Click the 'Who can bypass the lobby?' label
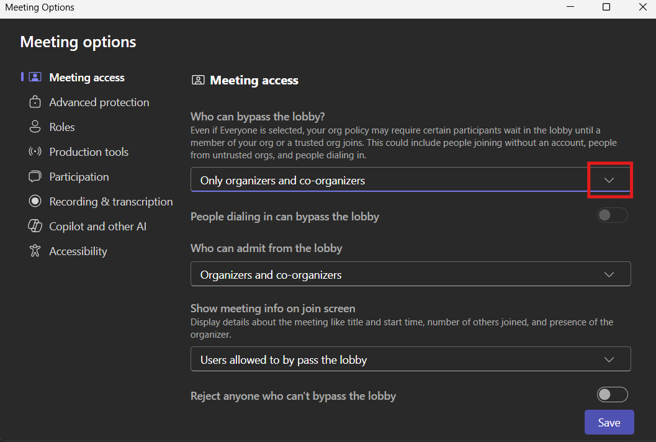The height and width of the screenshot is (442, 656). pyautogui.click(x=258, y=116)
